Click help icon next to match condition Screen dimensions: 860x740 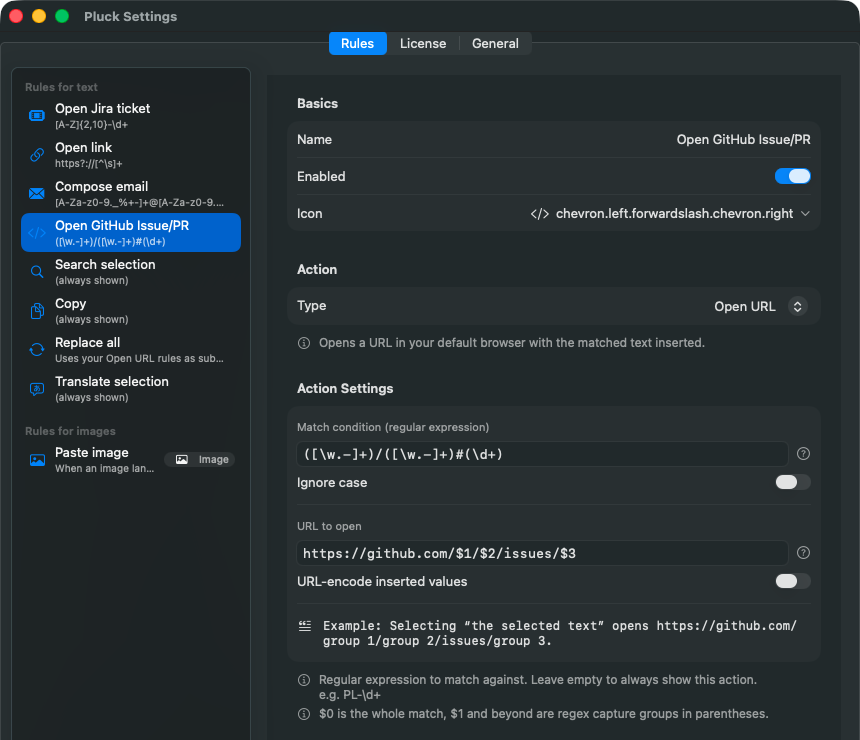click(803, 454)
